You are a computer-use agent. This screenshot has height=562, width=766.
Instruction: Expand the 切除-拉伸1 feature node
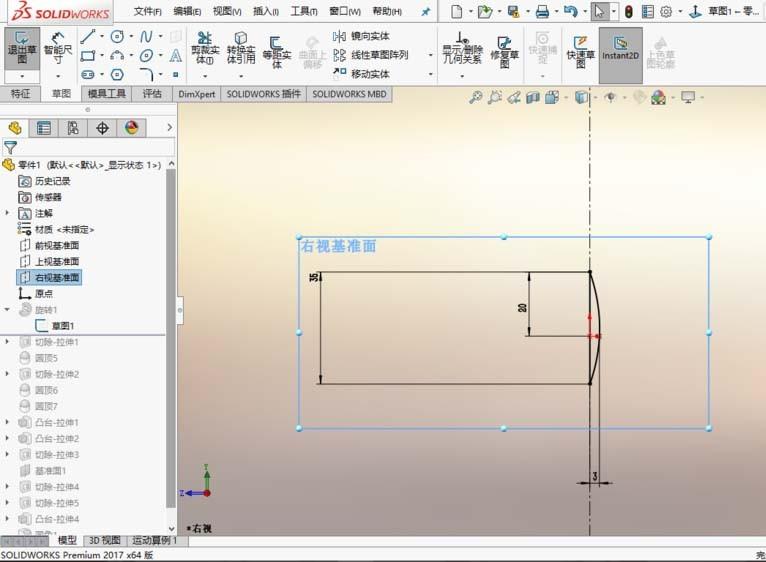(7, 342)
